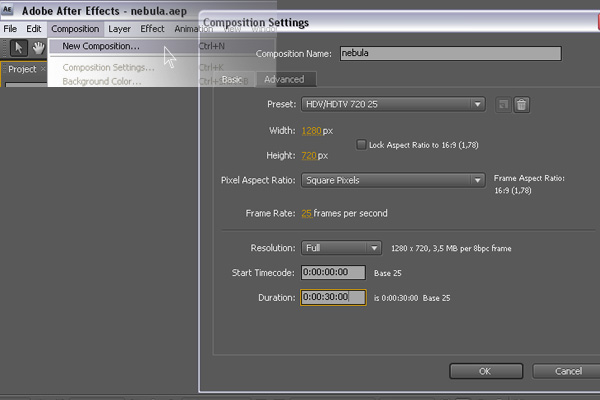Viewport: 600px width, 400px height.
Task: Open the Preset dropdown HDV/HDTV 720 25
Action: [393, 104]
